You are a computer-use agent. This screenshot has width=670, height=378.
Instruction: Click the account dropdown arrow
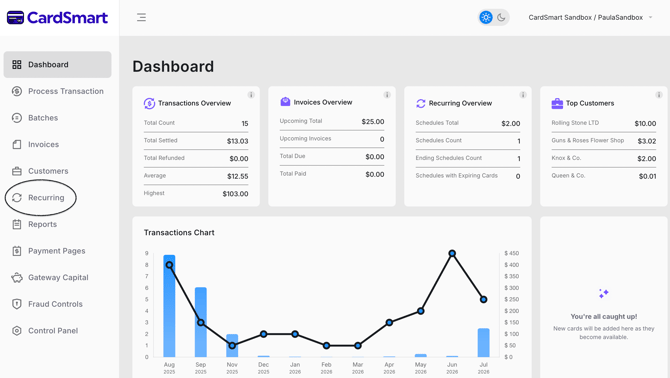[x=650, y=18]
